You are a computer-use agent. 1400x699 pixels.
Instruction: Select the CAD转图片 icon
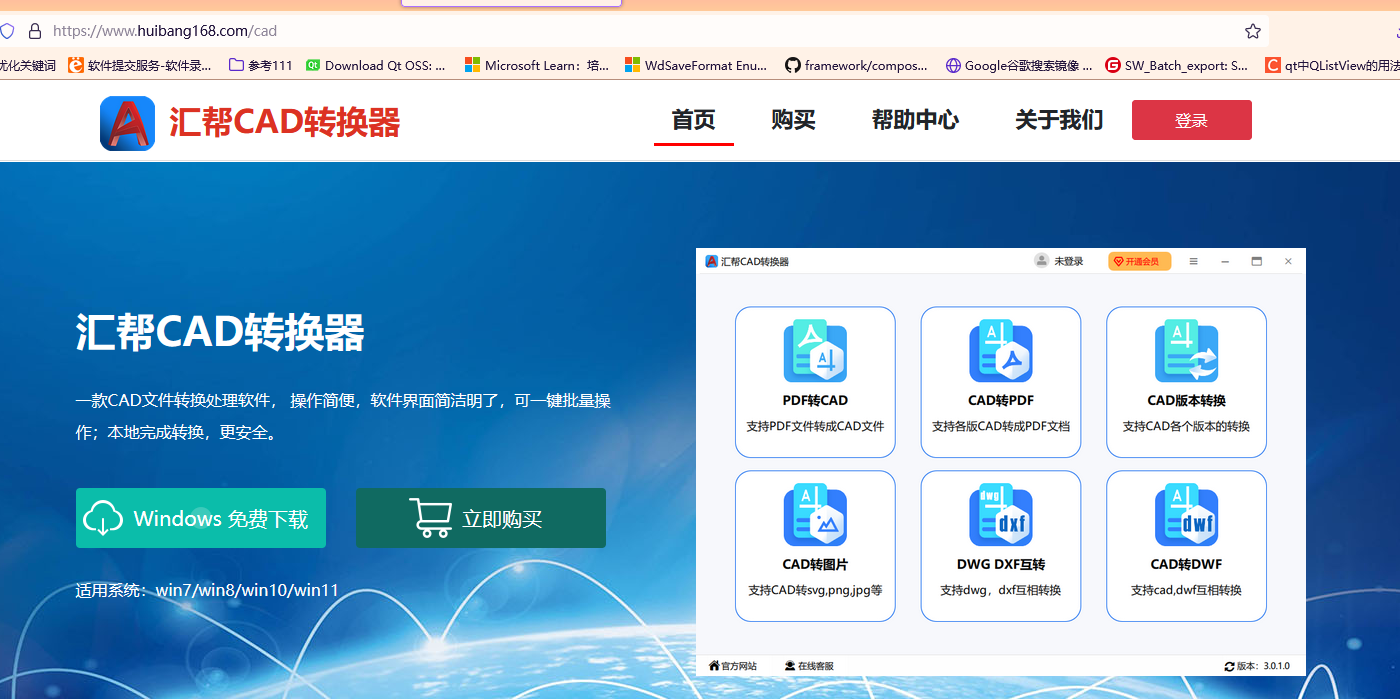(x=815, y=515)
